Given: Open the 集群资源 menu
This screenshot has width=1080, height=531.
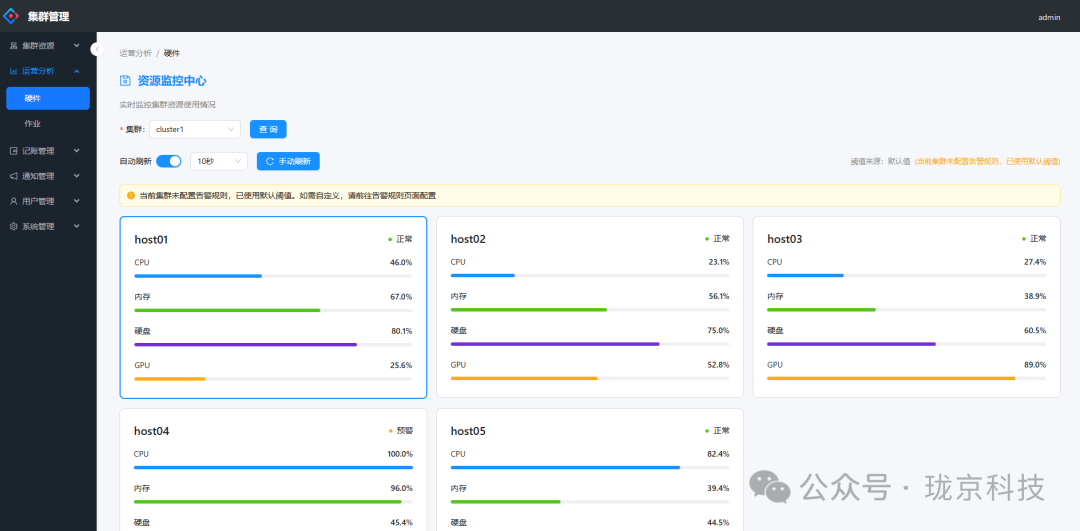Looking at the screenshot, I should click(x=48, y=45).
